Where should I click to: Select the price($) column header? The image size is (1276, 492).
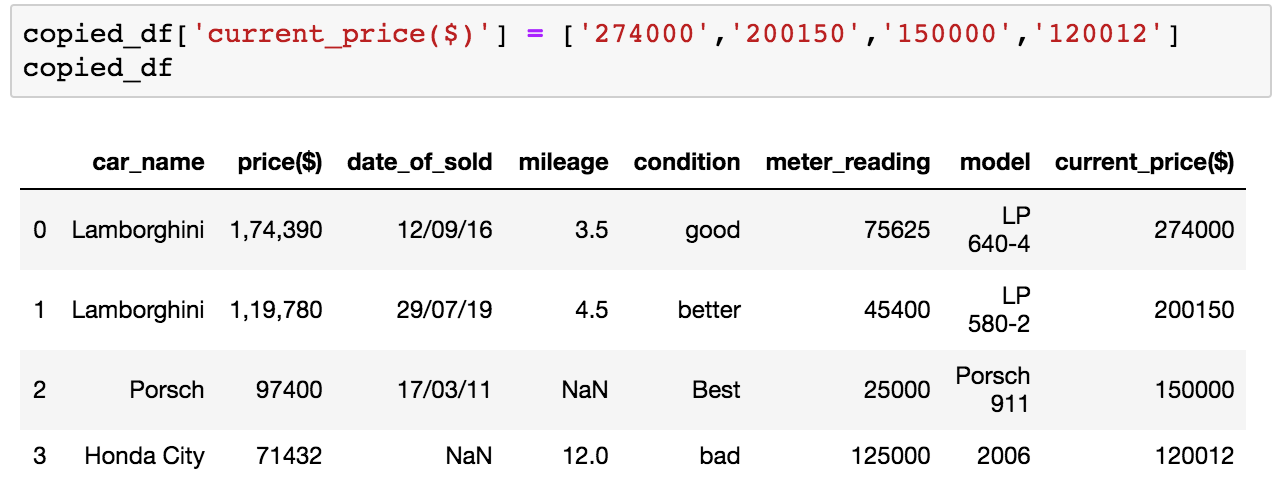point(280,162)
